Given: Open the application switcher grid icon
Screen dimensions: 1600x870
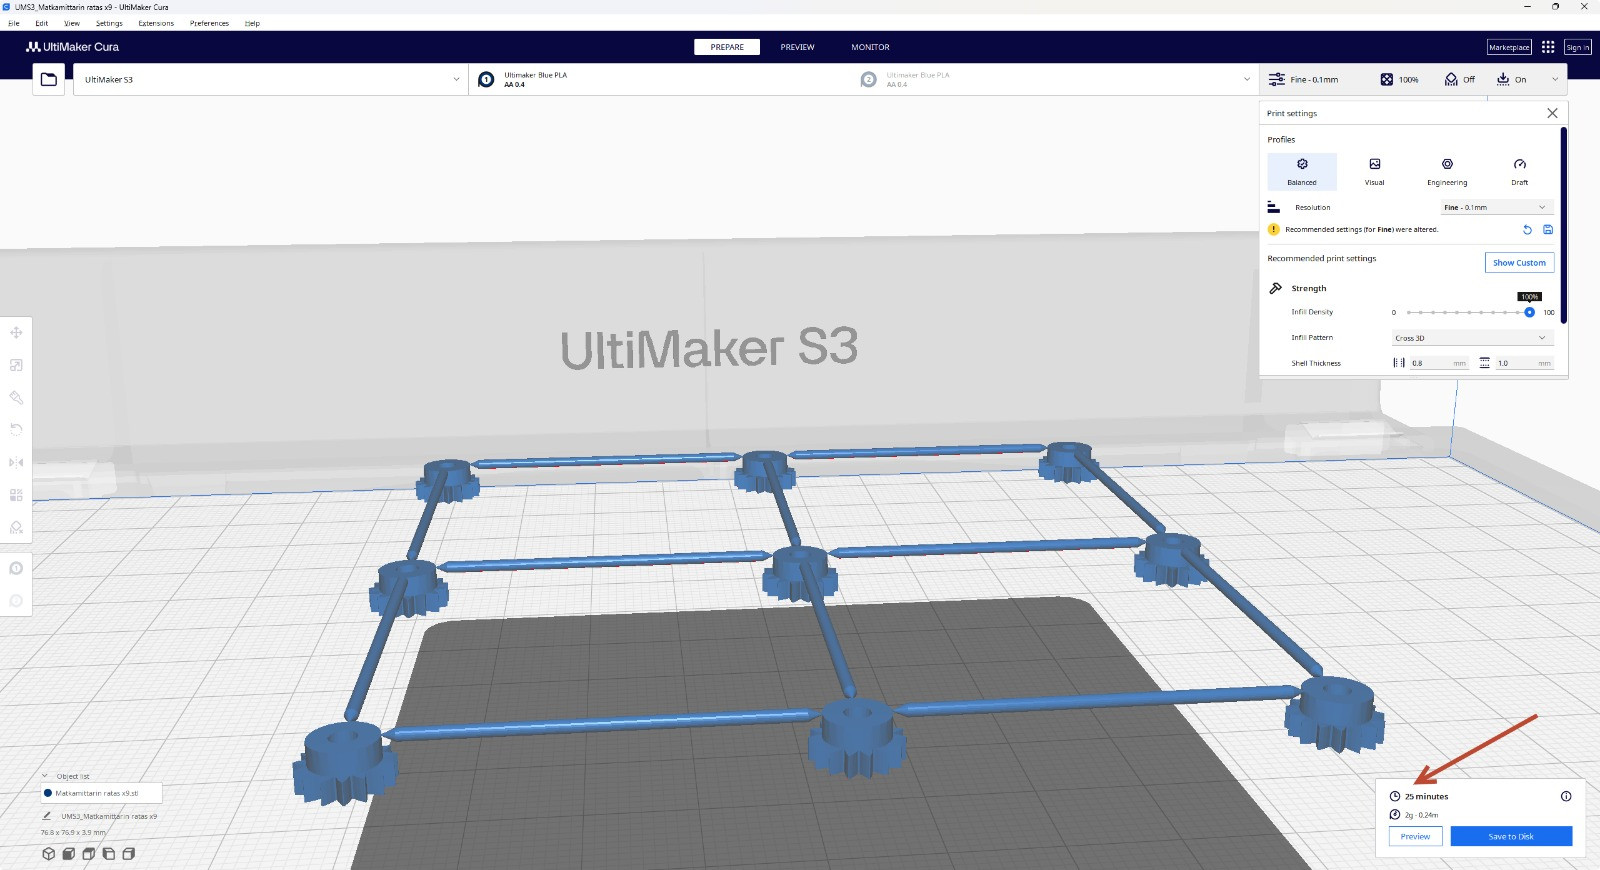Looking at the screenshot, I should [1548, 47].
